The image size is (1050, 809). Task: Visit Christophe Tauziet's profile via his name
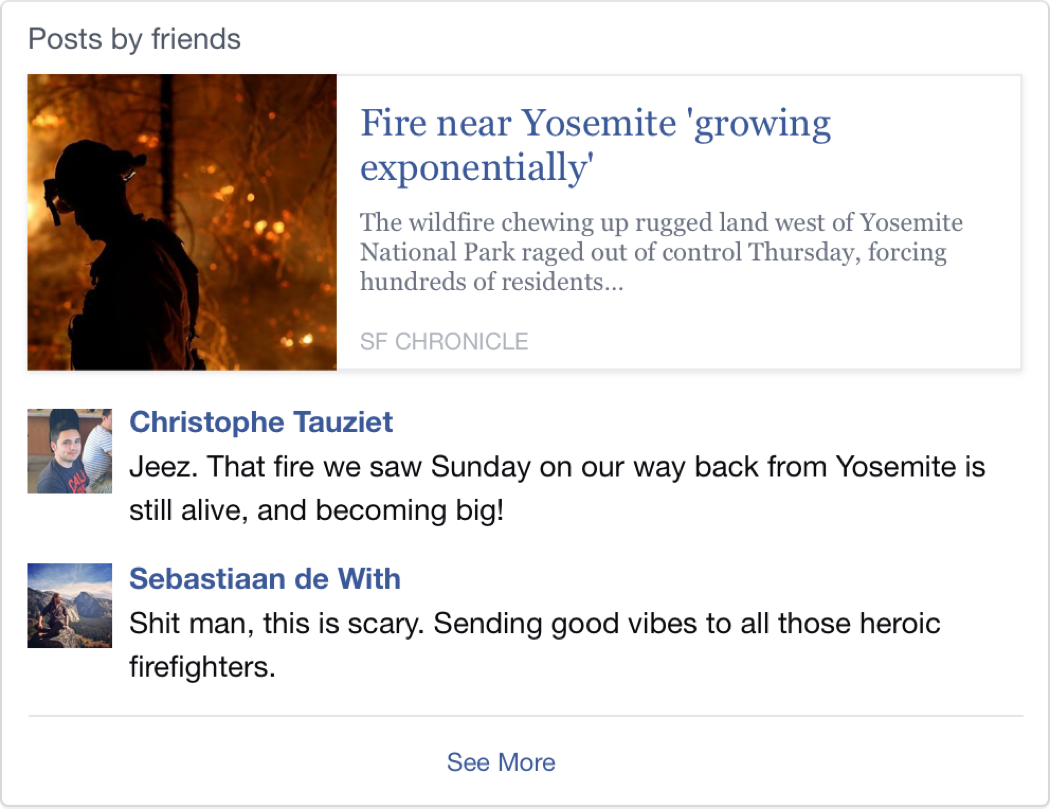click(x=261, y=422)
